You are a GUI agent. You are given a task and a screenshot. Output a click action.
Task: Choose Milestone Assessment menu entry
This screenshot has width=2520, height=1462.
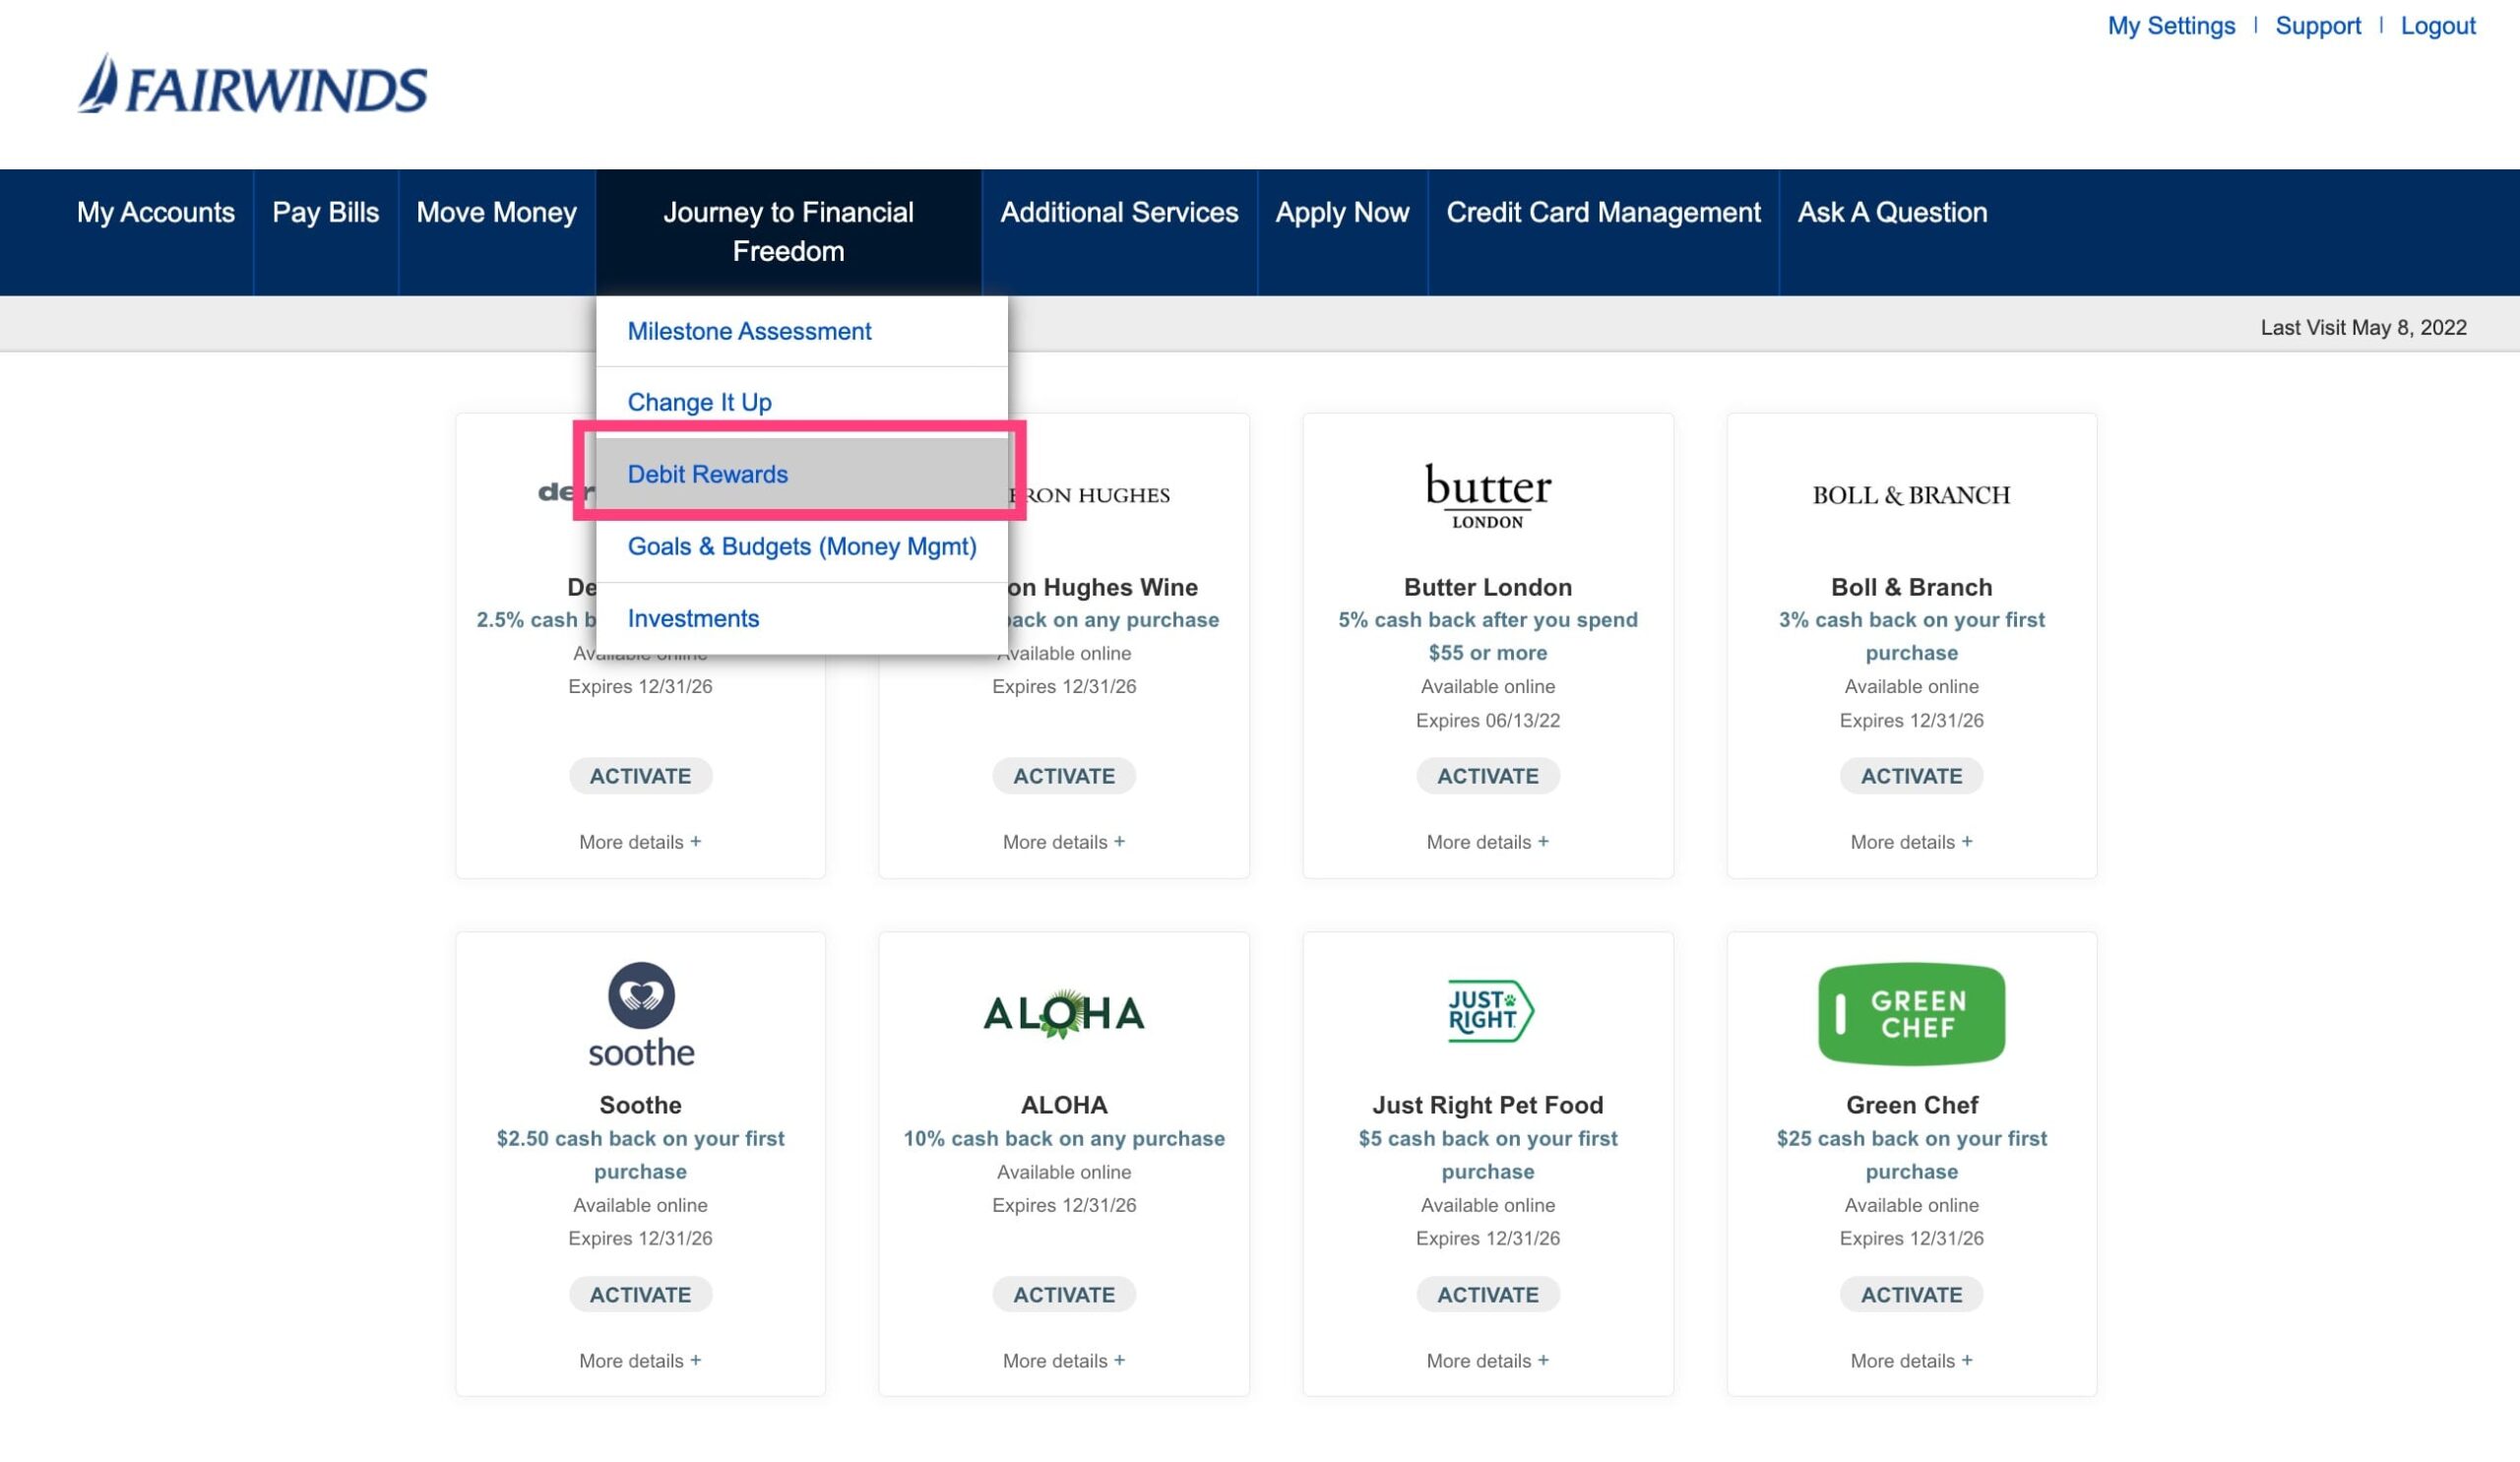[x=749, y=331]
